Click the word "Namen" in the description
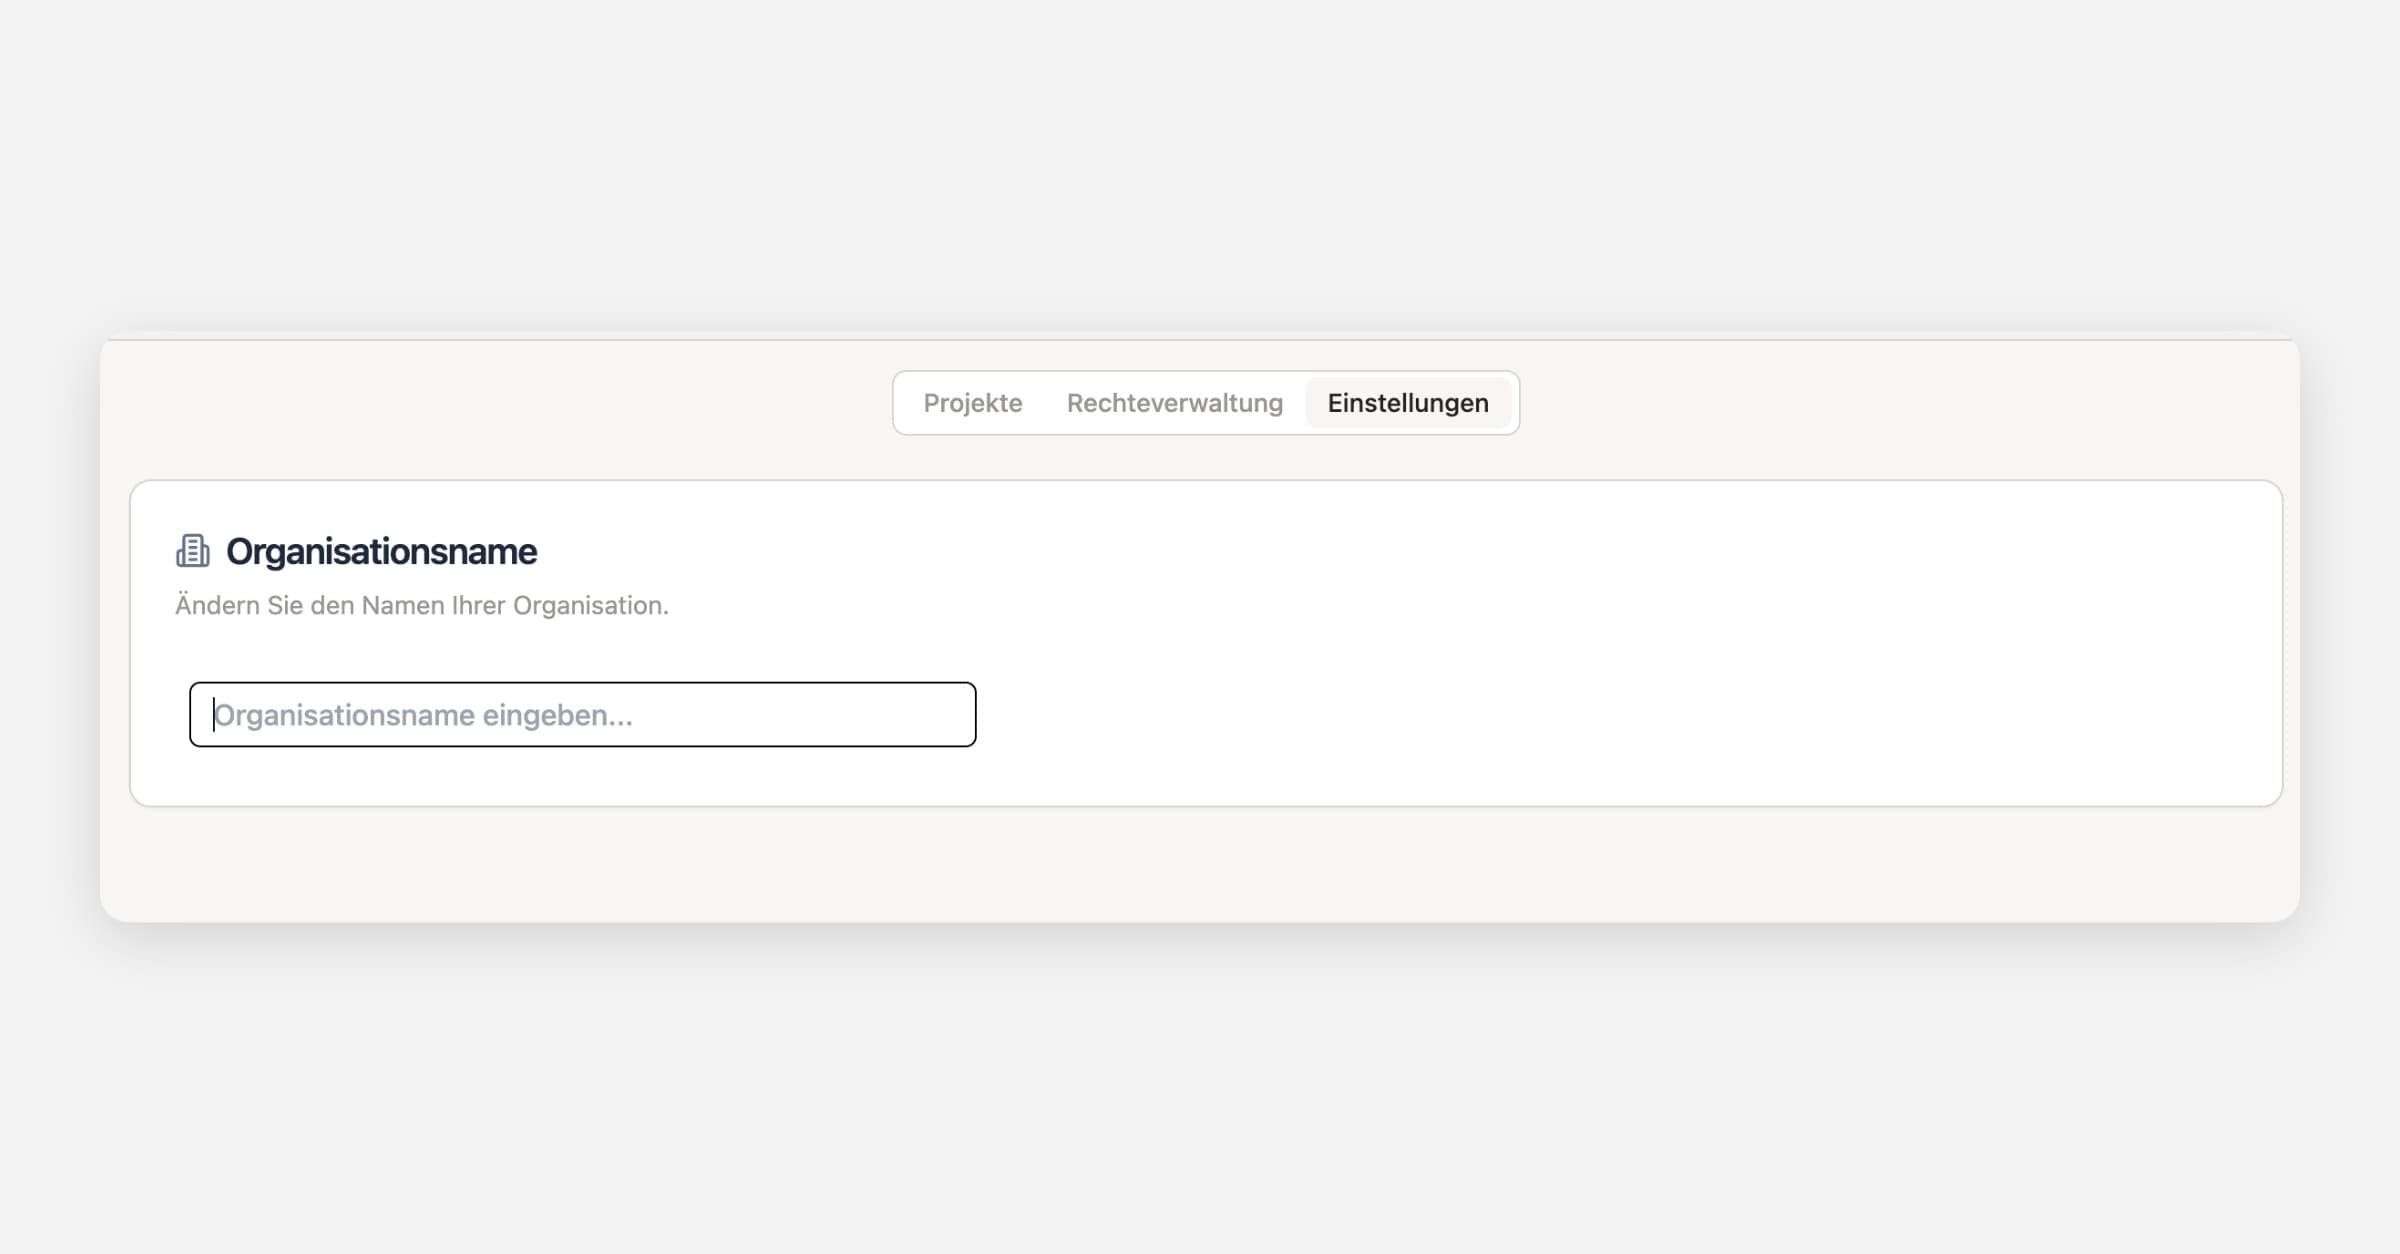This screenshot has width=2400, height=1254. (x=402, y=605)
